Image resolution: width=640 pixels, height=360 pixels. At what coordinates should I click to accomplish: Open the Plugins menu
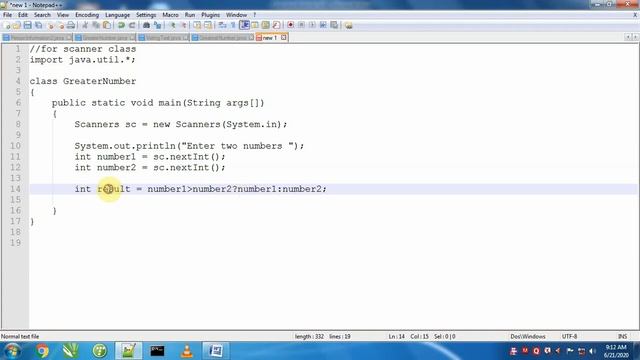[x=211, y=15]
